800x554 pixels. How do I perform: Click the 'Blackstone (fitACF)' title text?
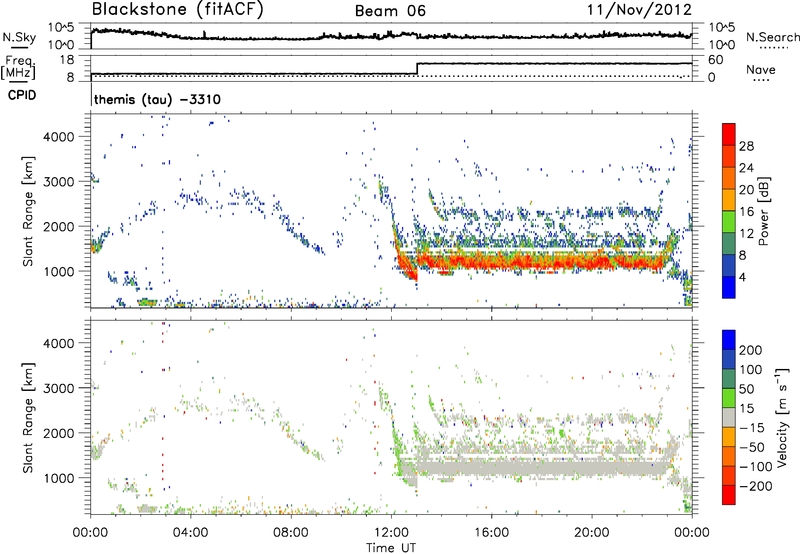(178, 10)
